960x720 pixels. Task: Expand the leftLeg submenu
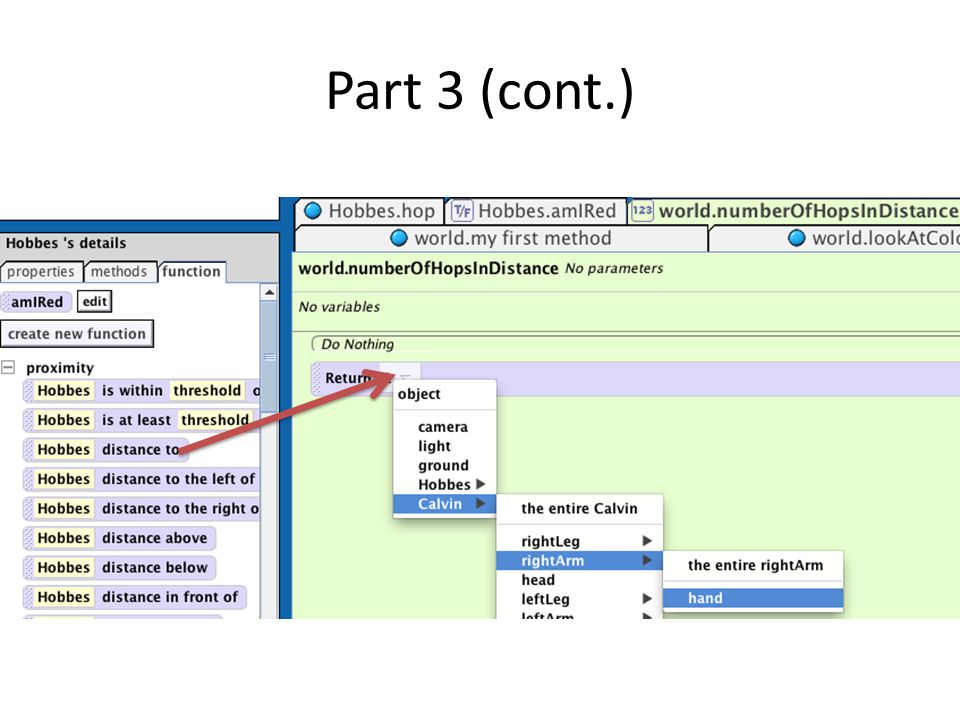point(579,599)
